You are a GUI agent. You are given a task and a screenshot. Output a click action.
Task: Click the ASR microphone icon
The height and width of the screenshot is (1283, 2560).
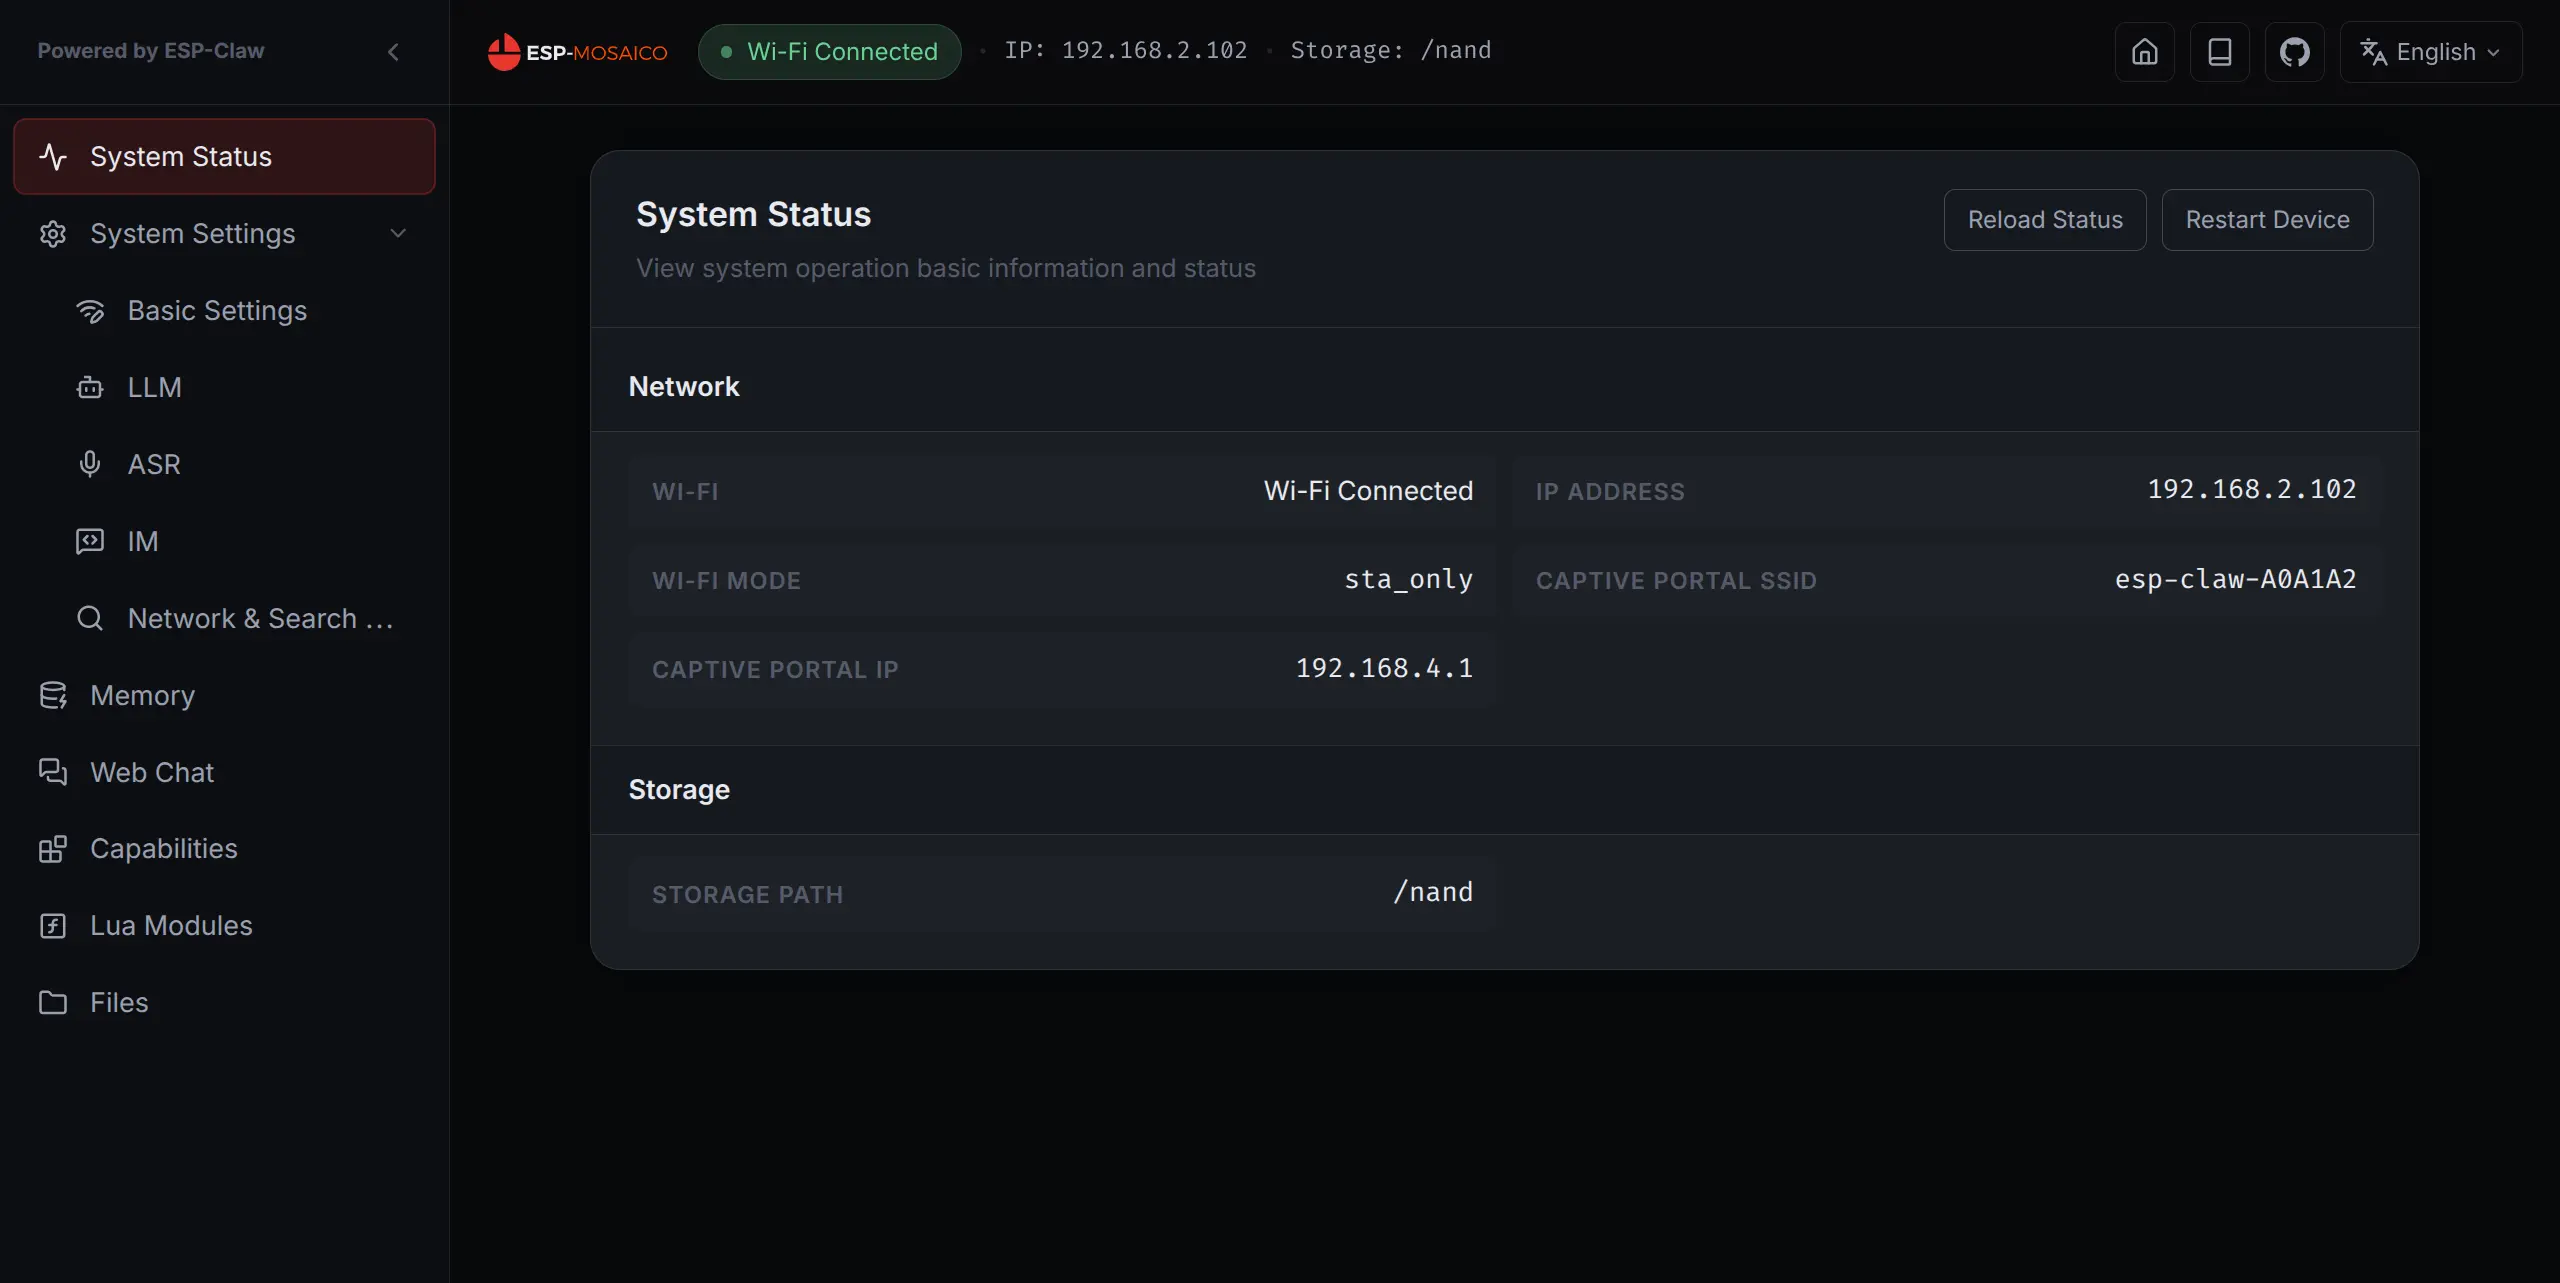(x=90, y=465)
